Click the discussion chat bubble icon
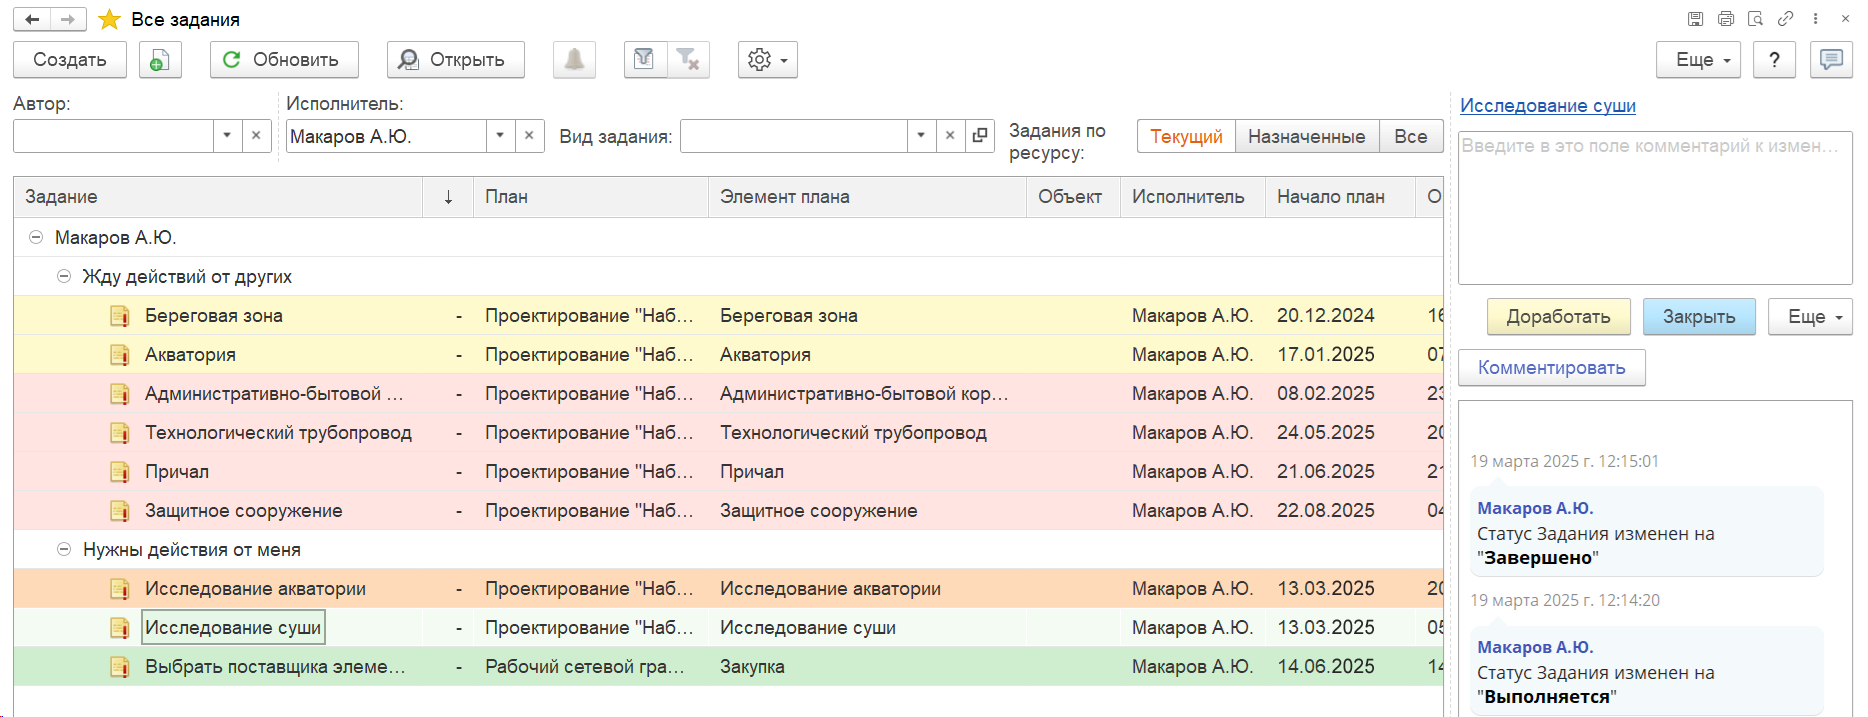Screen dimensions: 1868x717 1830,60
